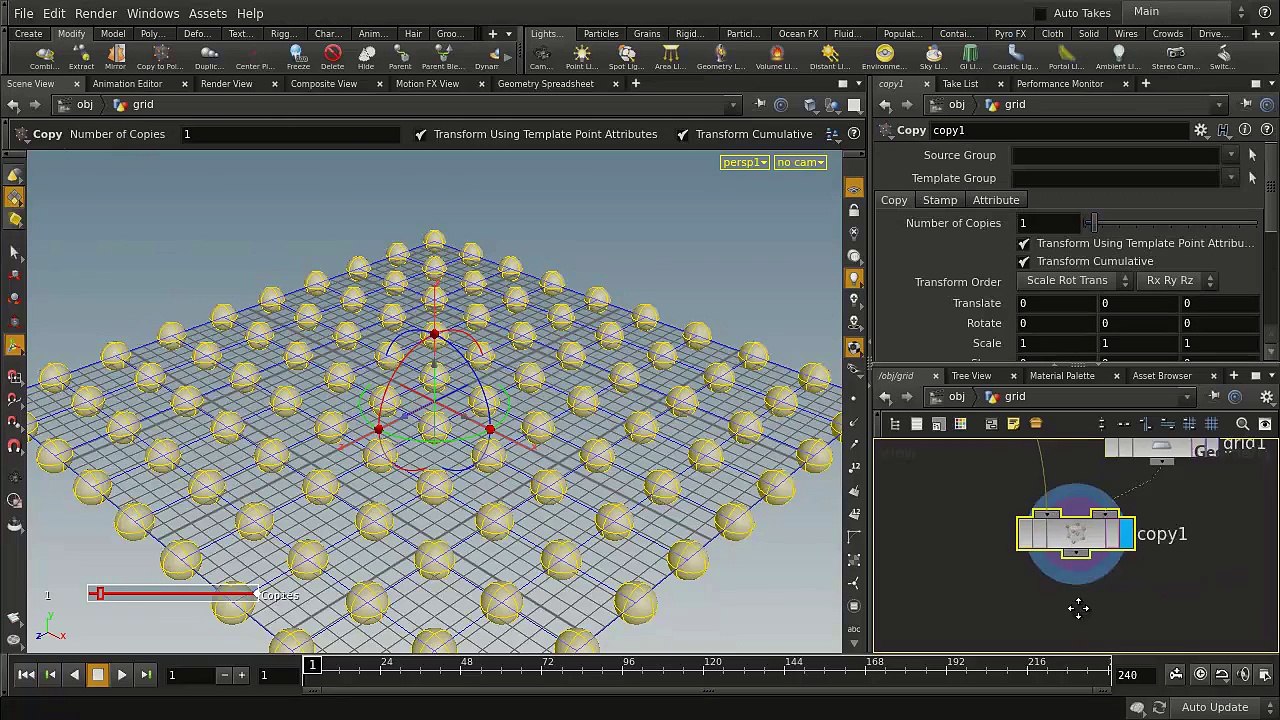The image size is (1280, 720).
Task: Switch to the Geometry Spreadsheet tab
Action: [x=546, y=84]
